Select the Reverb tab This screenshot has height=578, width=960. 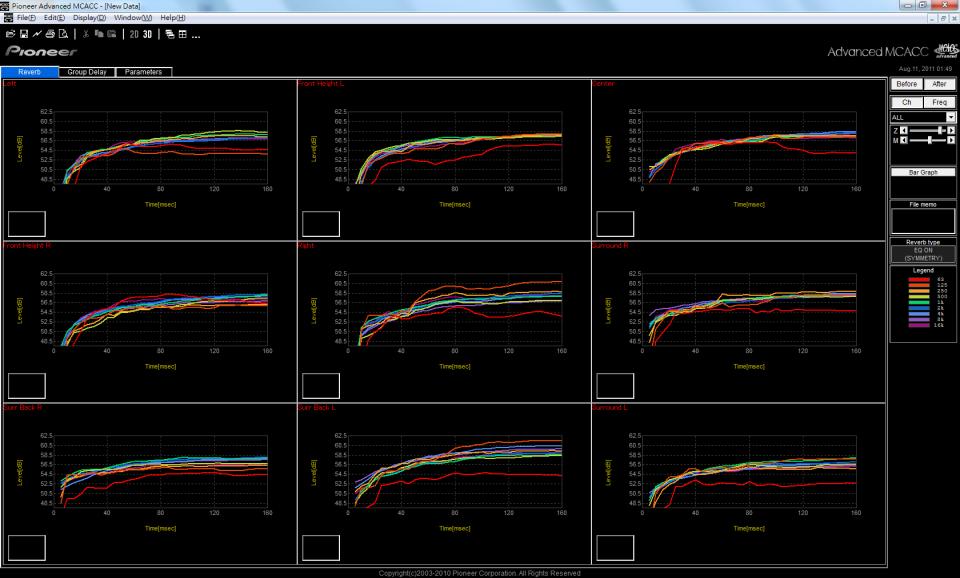tap(29, 72)
